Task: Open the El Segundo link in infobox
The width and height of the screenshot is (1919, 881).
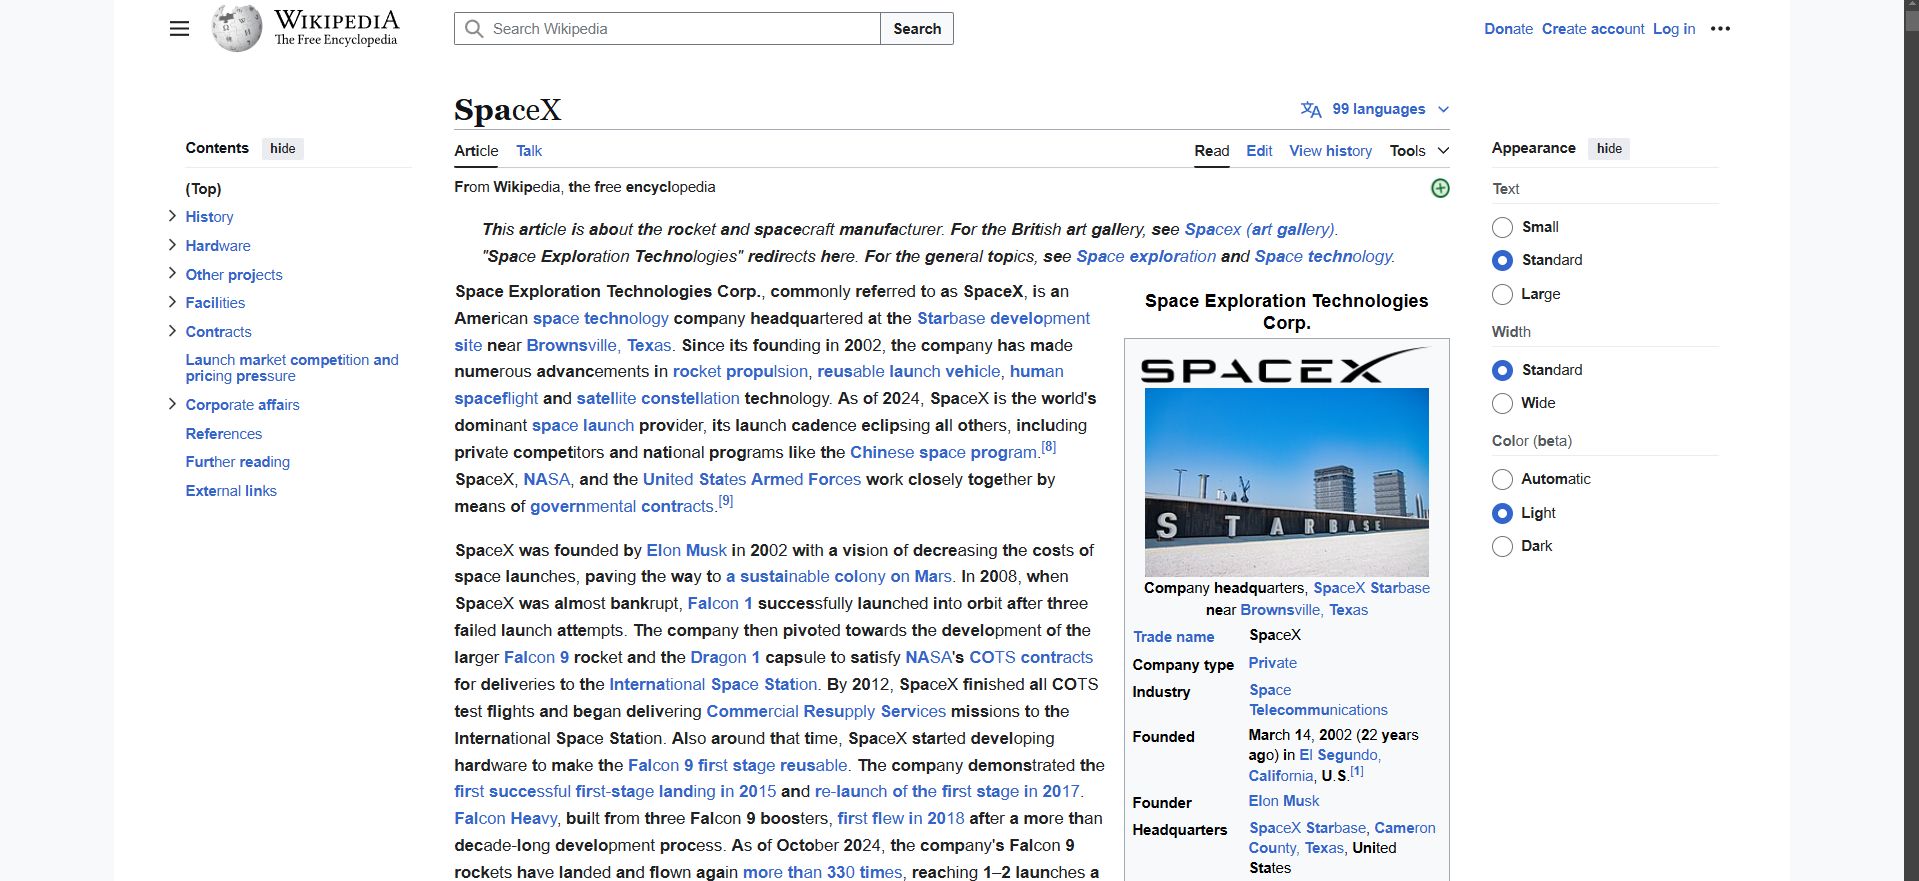Action: pos(1339,755)
